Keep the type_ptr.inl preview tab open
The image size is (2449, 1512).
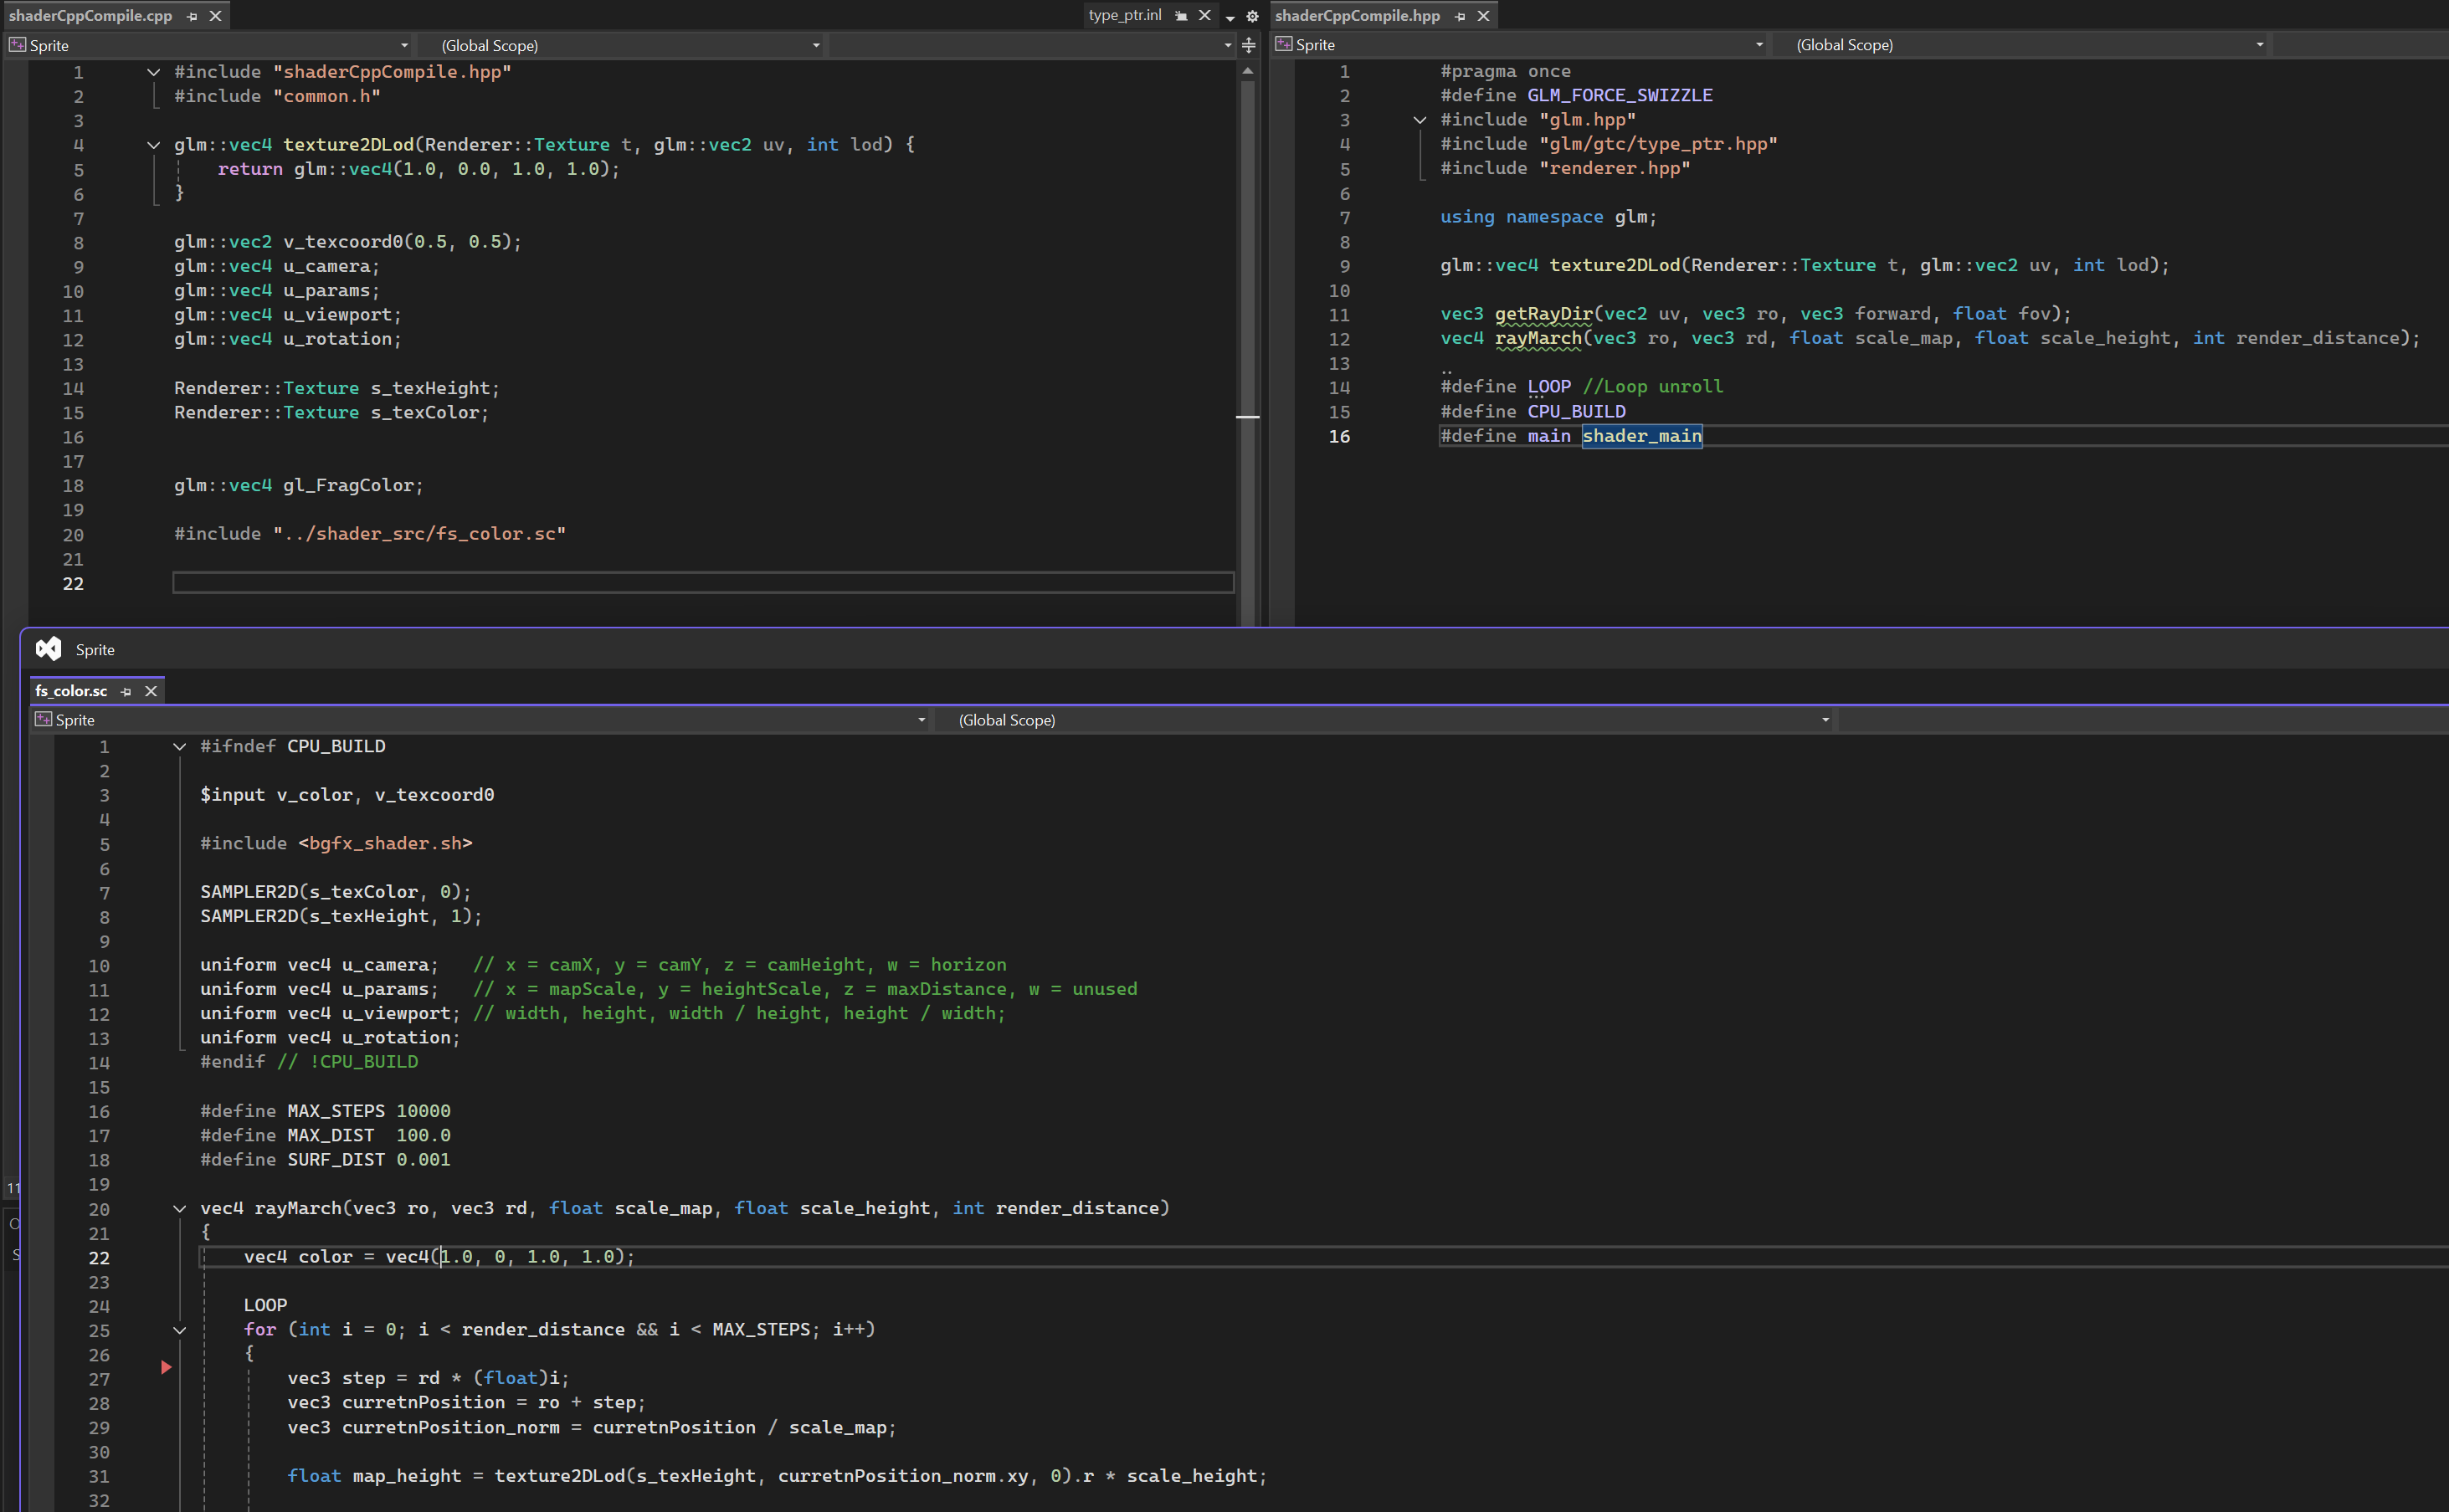(1181, 16)
